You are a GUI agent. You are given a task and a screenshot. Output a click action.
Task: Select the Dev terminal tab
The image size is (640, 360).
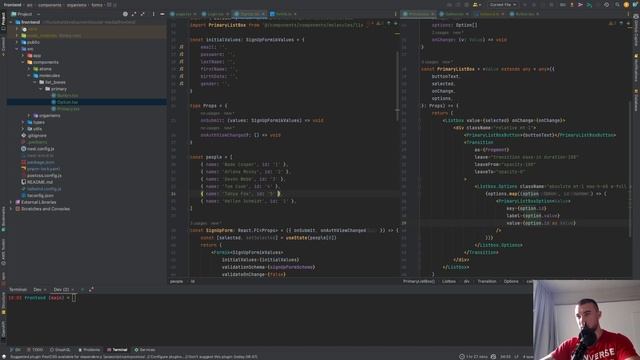tap(40, 289)
